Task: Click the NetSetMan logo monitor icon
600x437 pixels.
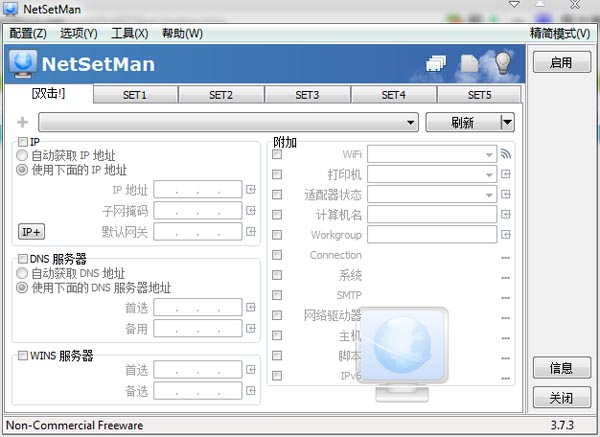Action: click(x=23, y=64)
